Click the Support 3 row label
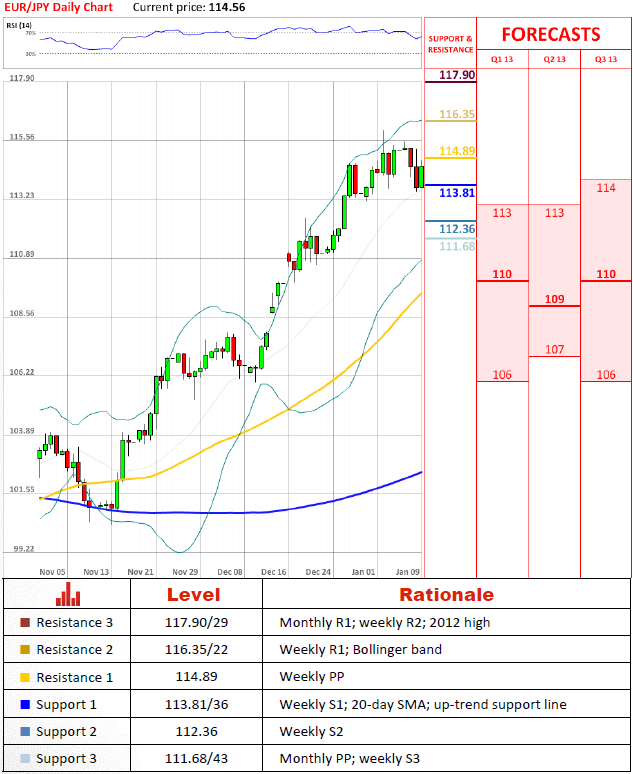 coord(66,759)
